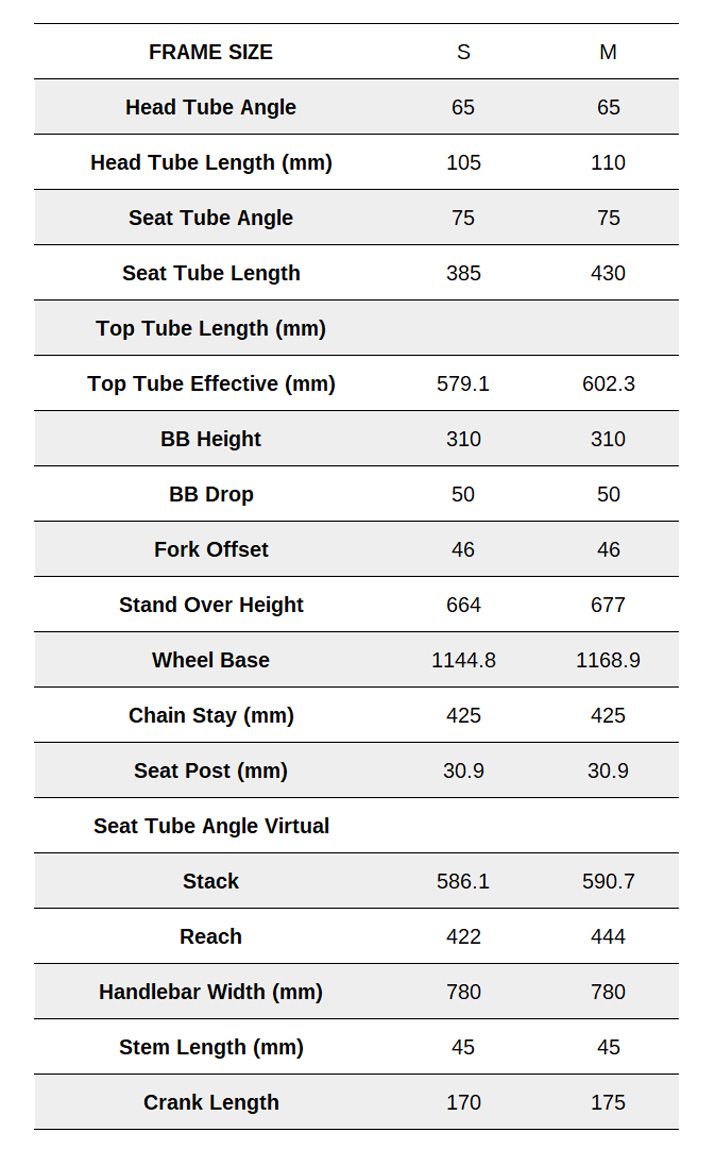Click the Top Tube Effective value 602.3
Screen dimensions: 710x1156
point(608,383)
